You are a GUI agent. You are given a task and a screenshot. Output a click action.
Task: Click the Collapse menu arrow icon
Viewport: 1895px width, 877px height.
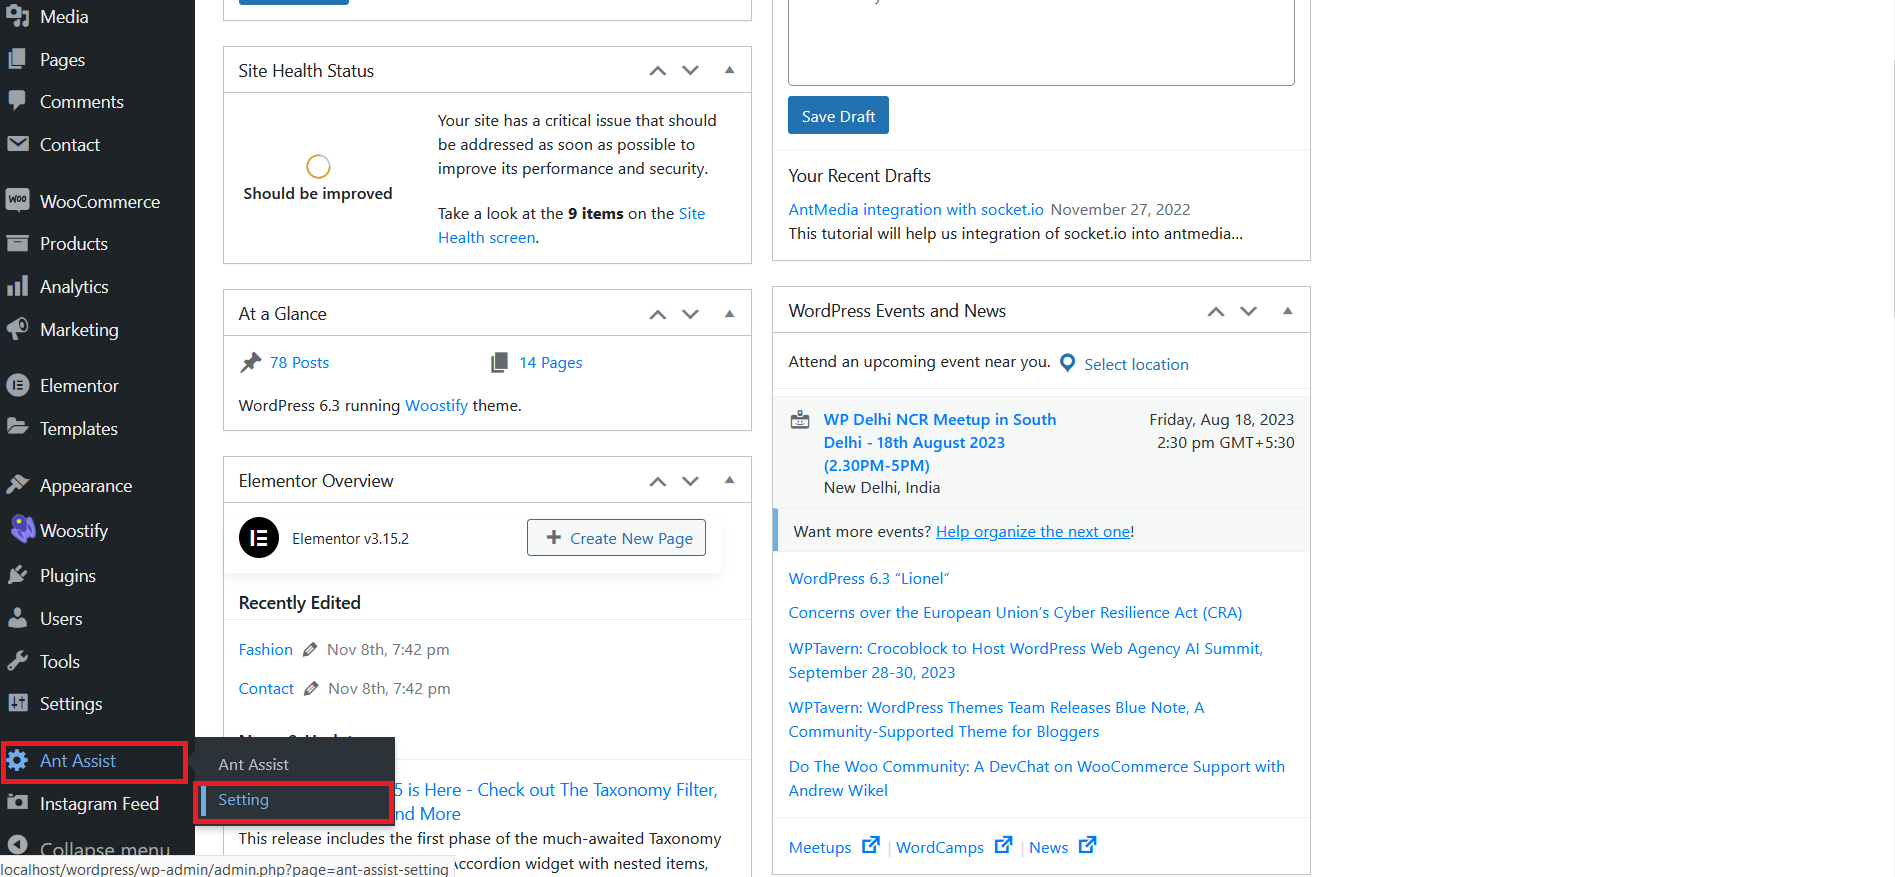point(17,846)
